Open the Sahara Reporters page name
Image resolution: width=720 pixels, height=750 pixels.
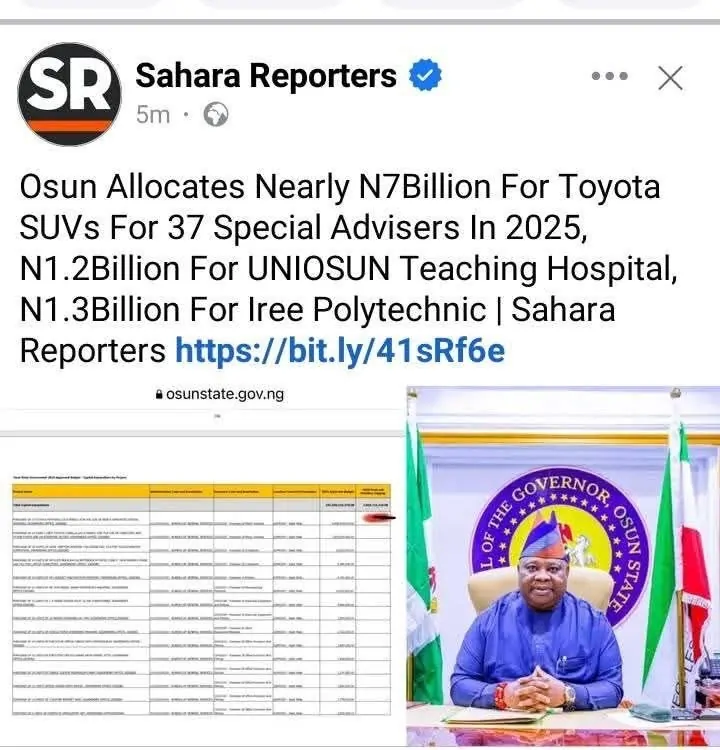click(266, 75)
